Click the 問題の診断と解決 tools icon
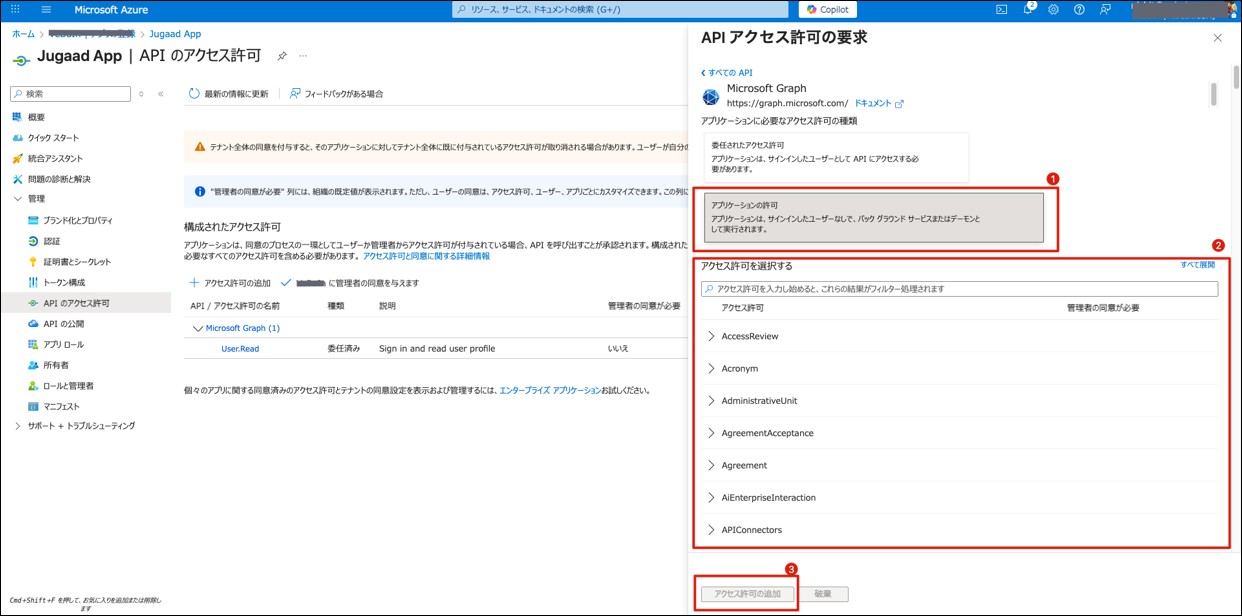The image size is (1242, 616). tap(17, 179)
